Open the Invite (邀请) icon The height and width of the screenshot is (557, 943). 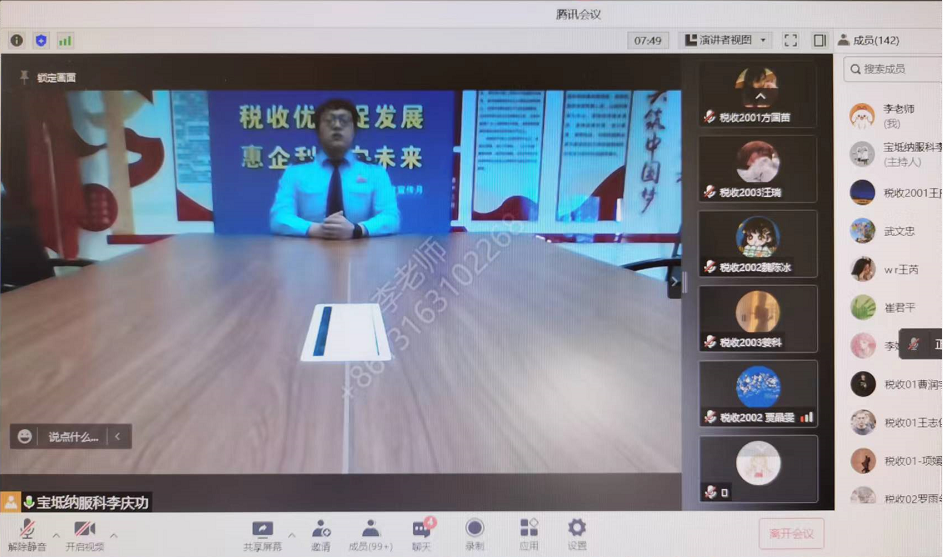[321, 534]
